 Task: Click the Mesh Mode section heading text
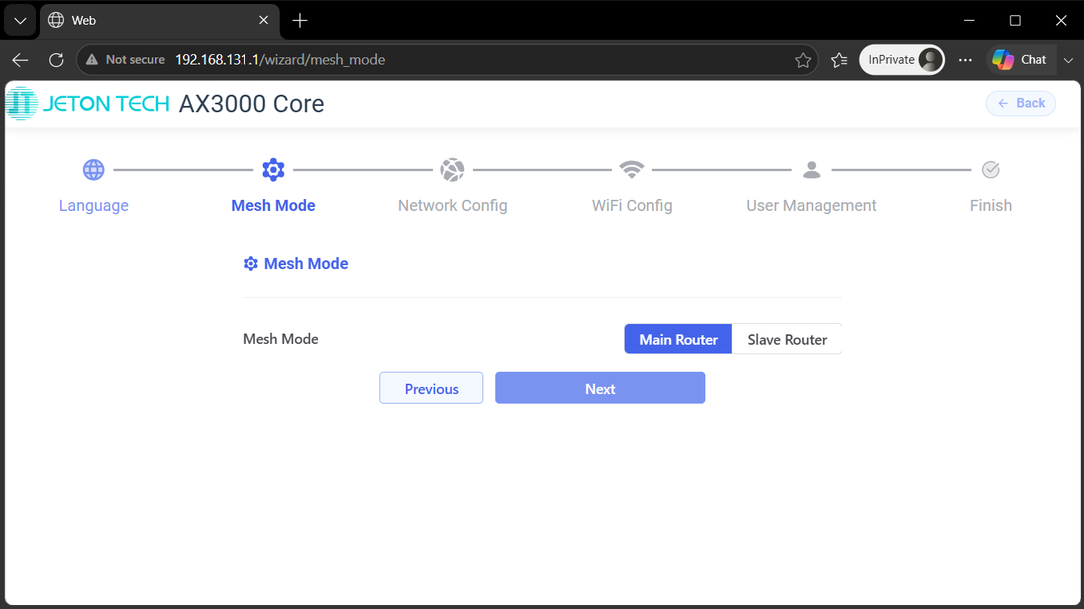click(x=306, y=263)
